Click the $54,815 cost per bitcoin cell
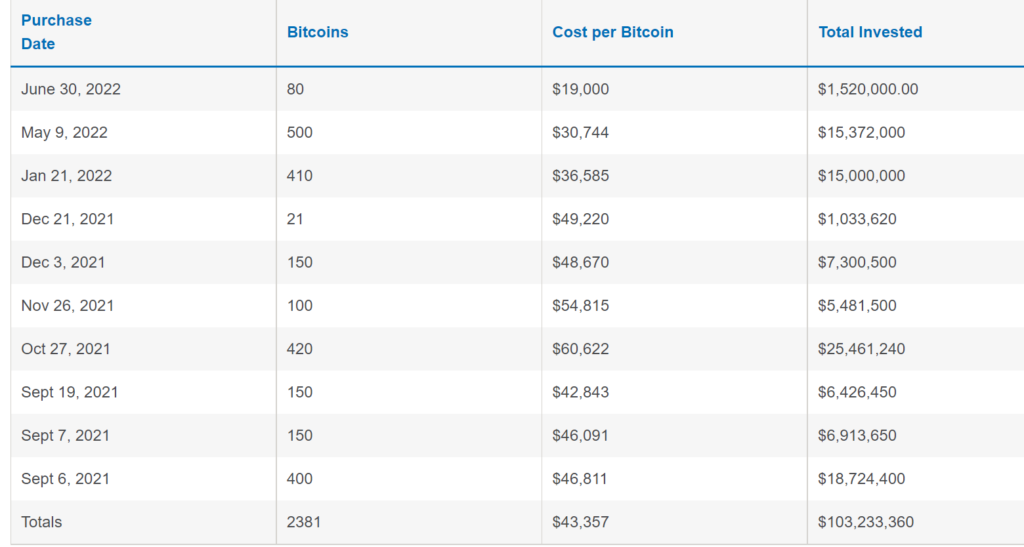 click(x=580, y=306)
